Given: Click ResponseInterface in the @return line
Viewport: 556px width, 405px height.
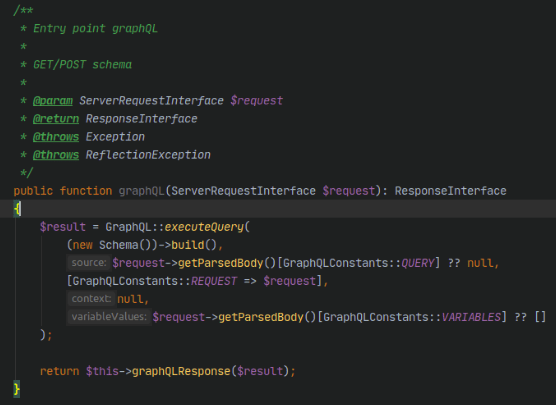Looking at the screenshot, I should tap(141, 119).
